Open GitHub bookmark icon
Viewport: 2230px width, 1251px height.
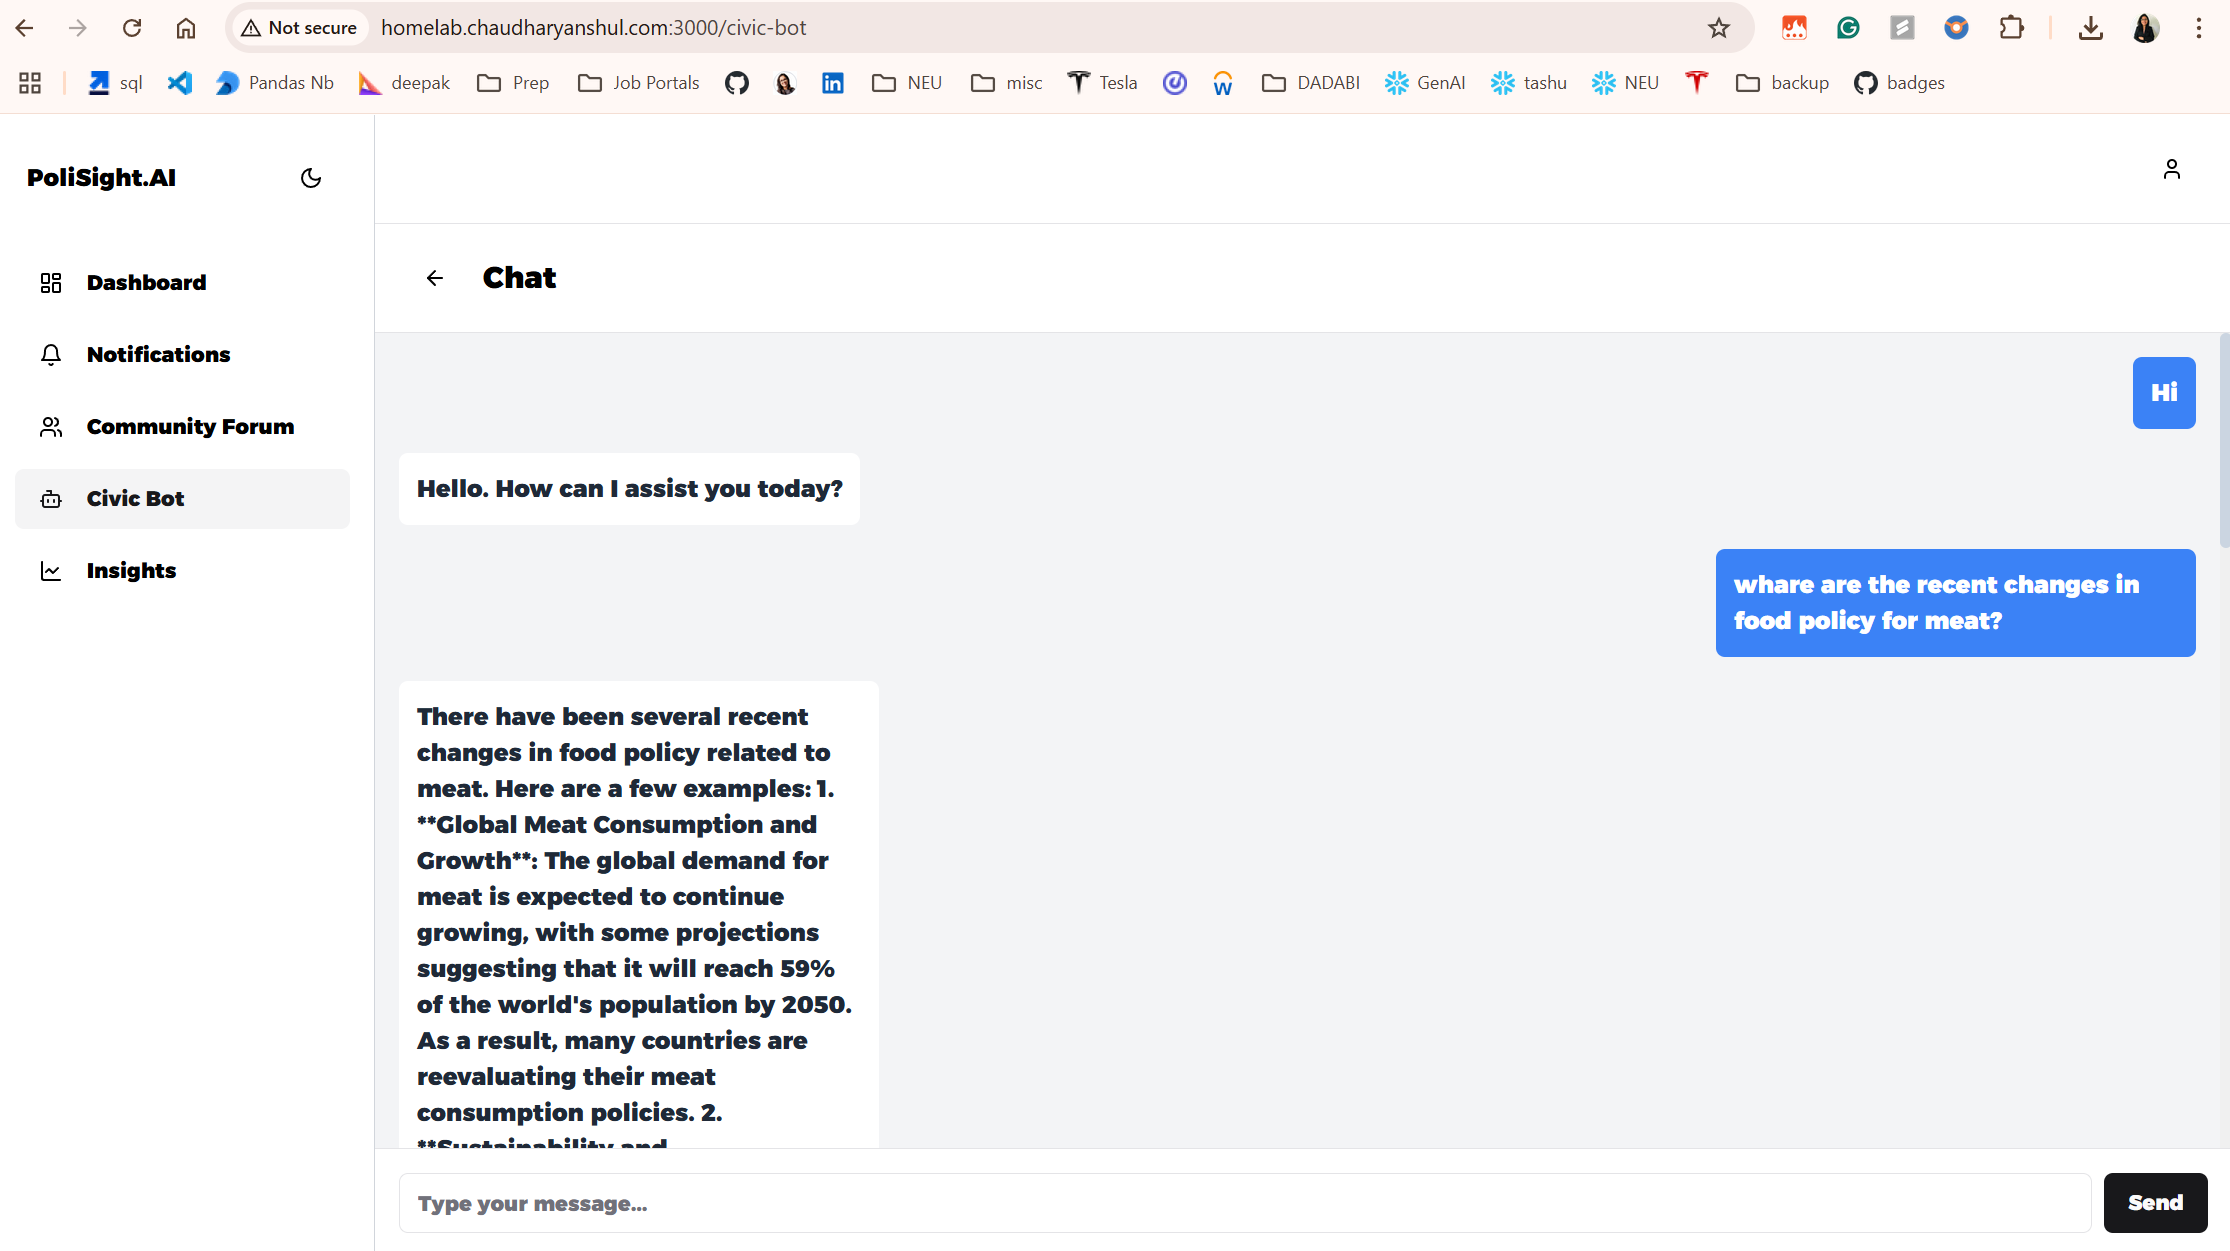(737, 83)
